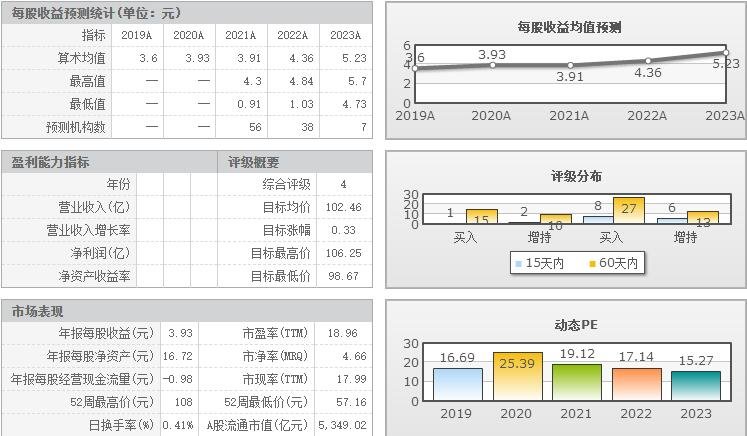Image resolution: width=747 pixels, height=436 pixels.
Task: Click the 市现率(TTM) value 17.99
Action: [x=352, y=379]
